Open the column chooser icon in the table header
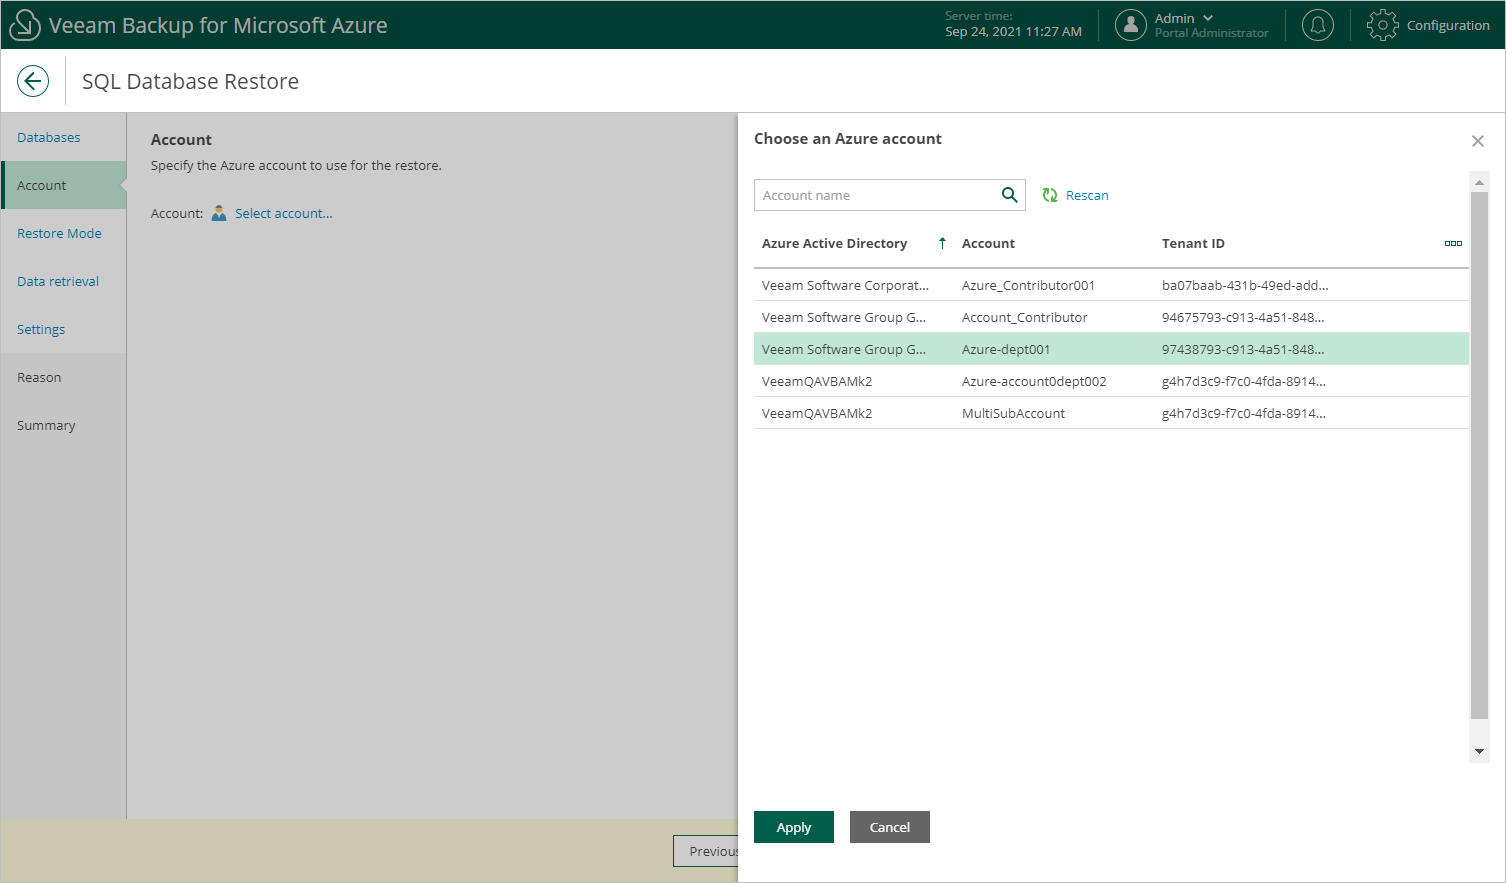This screenshot has width=1506, height=883. [x=1453, y=243]
